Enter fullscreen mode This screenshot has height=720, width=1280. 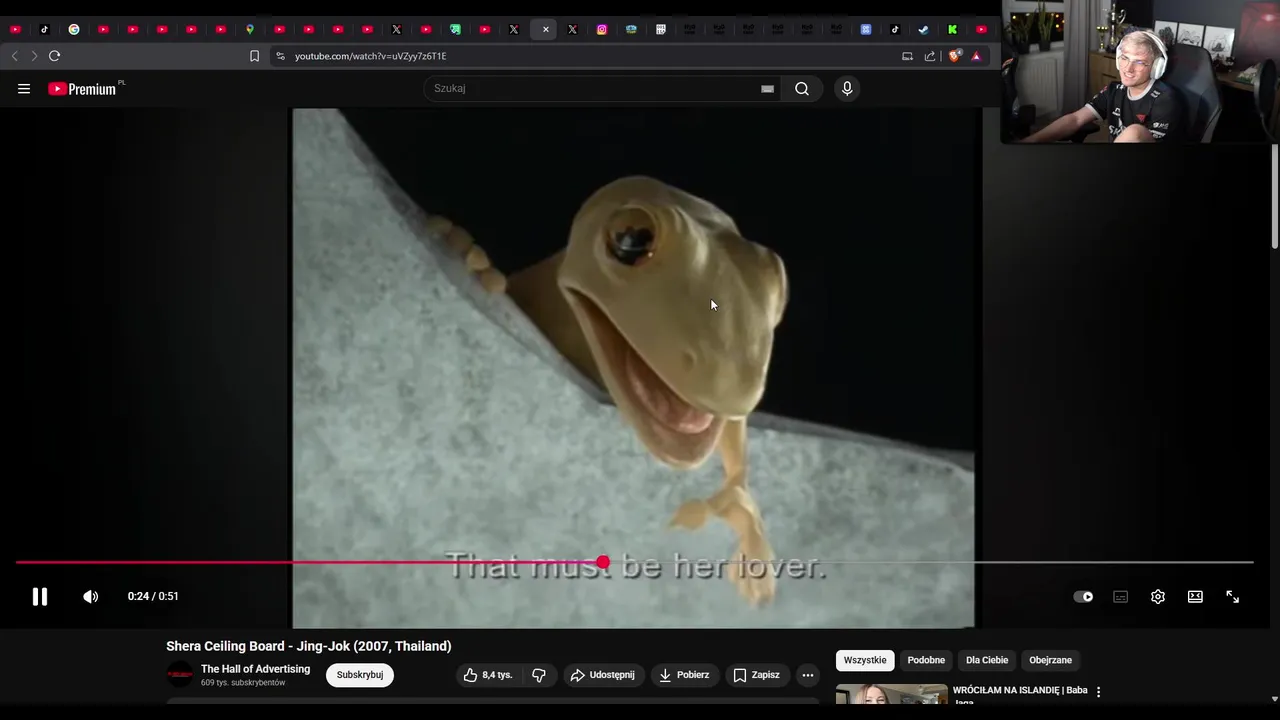(x=1233, y=597)
